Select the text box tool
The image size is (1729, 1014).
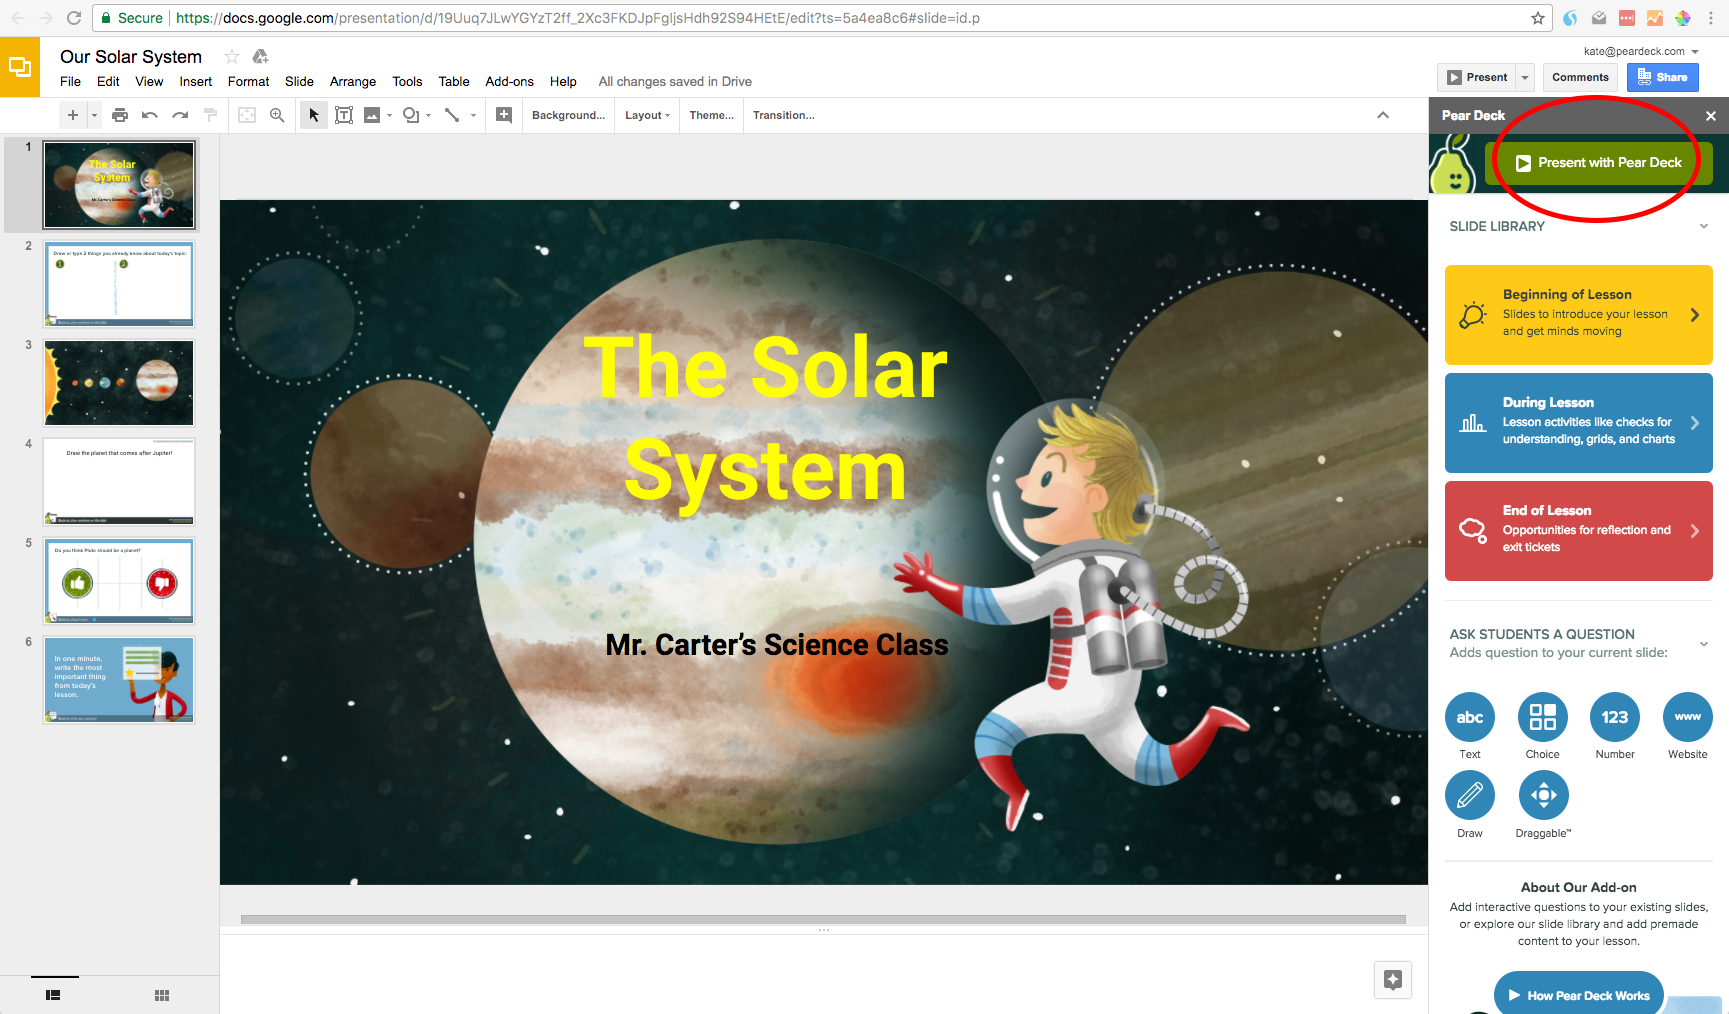point(344,115)
